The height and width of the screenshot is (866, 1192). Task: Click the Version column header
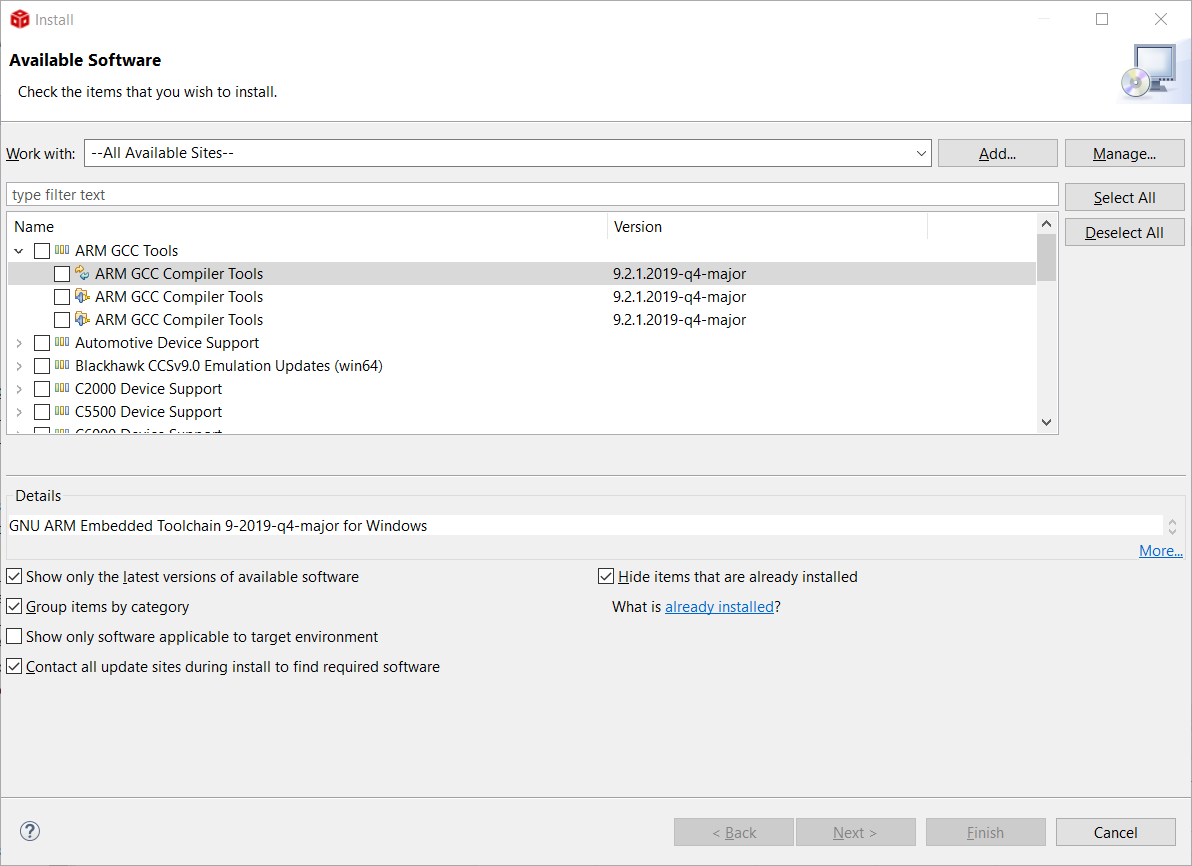tap(767, 226)
